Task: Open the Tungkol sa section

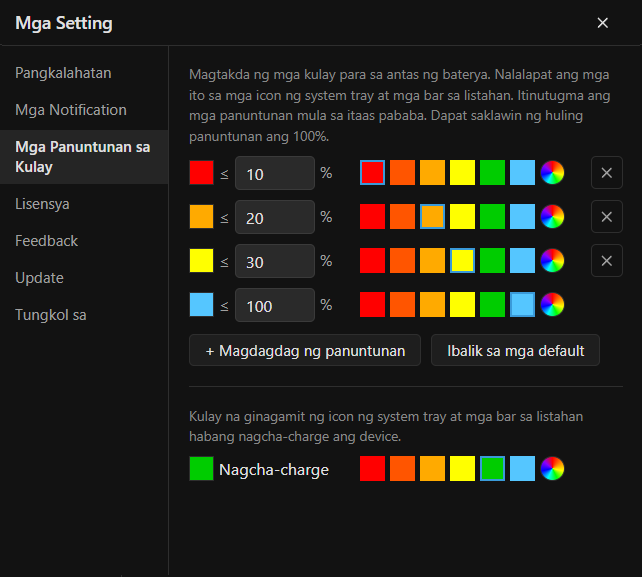Action: [x=84, y=315]
